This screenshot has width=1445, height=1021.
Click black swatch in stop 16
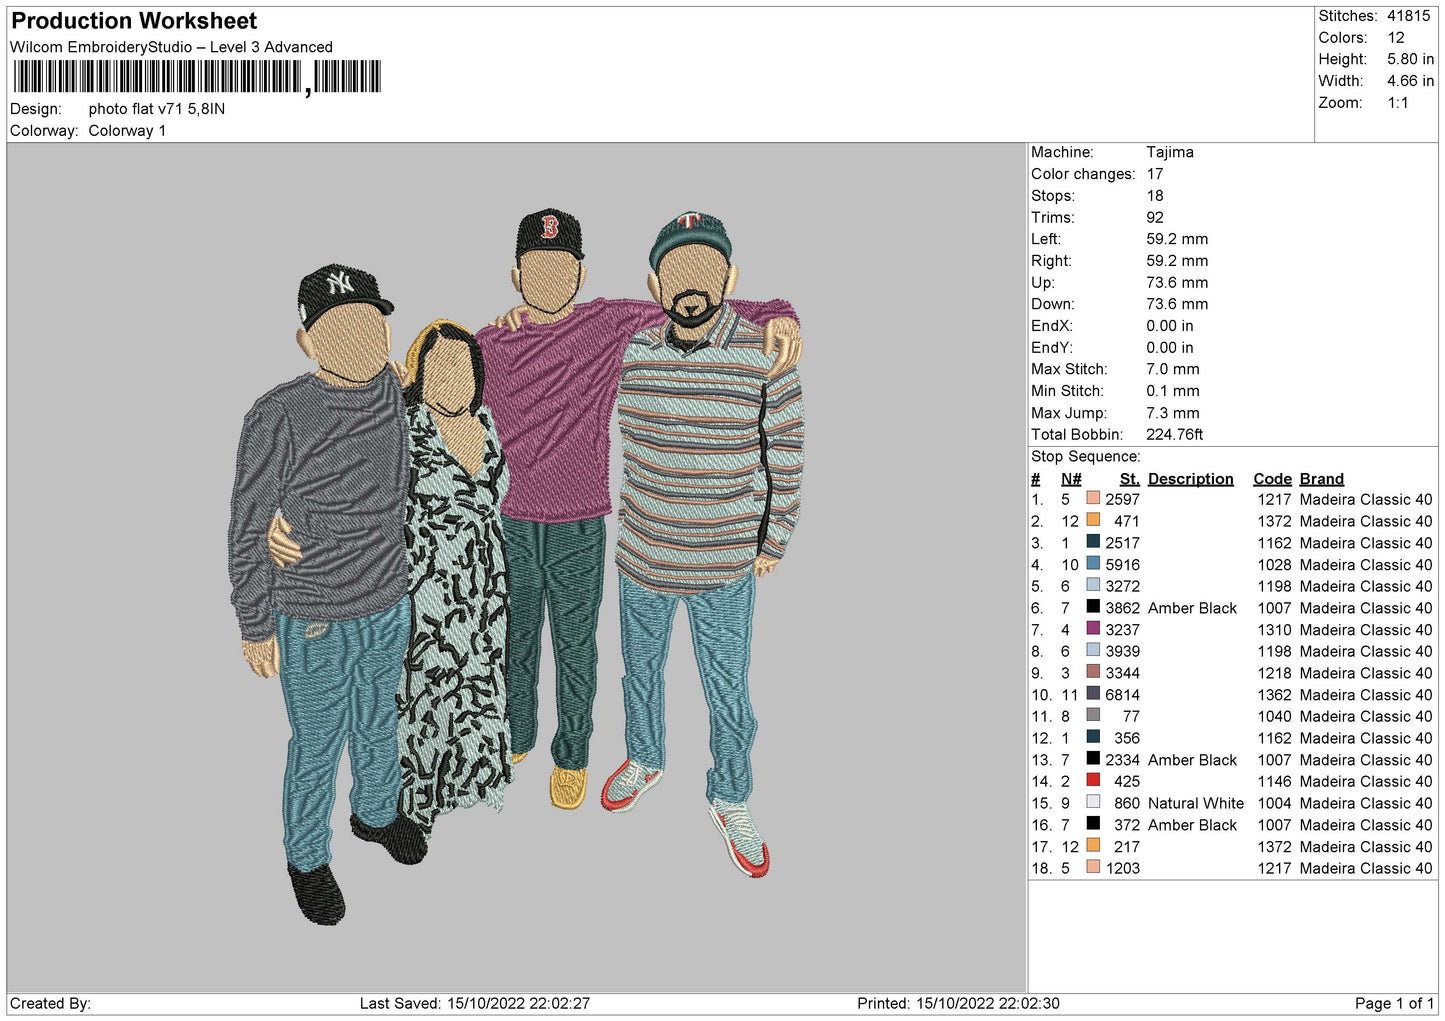pyautogui.click(x=1093, y=825)
